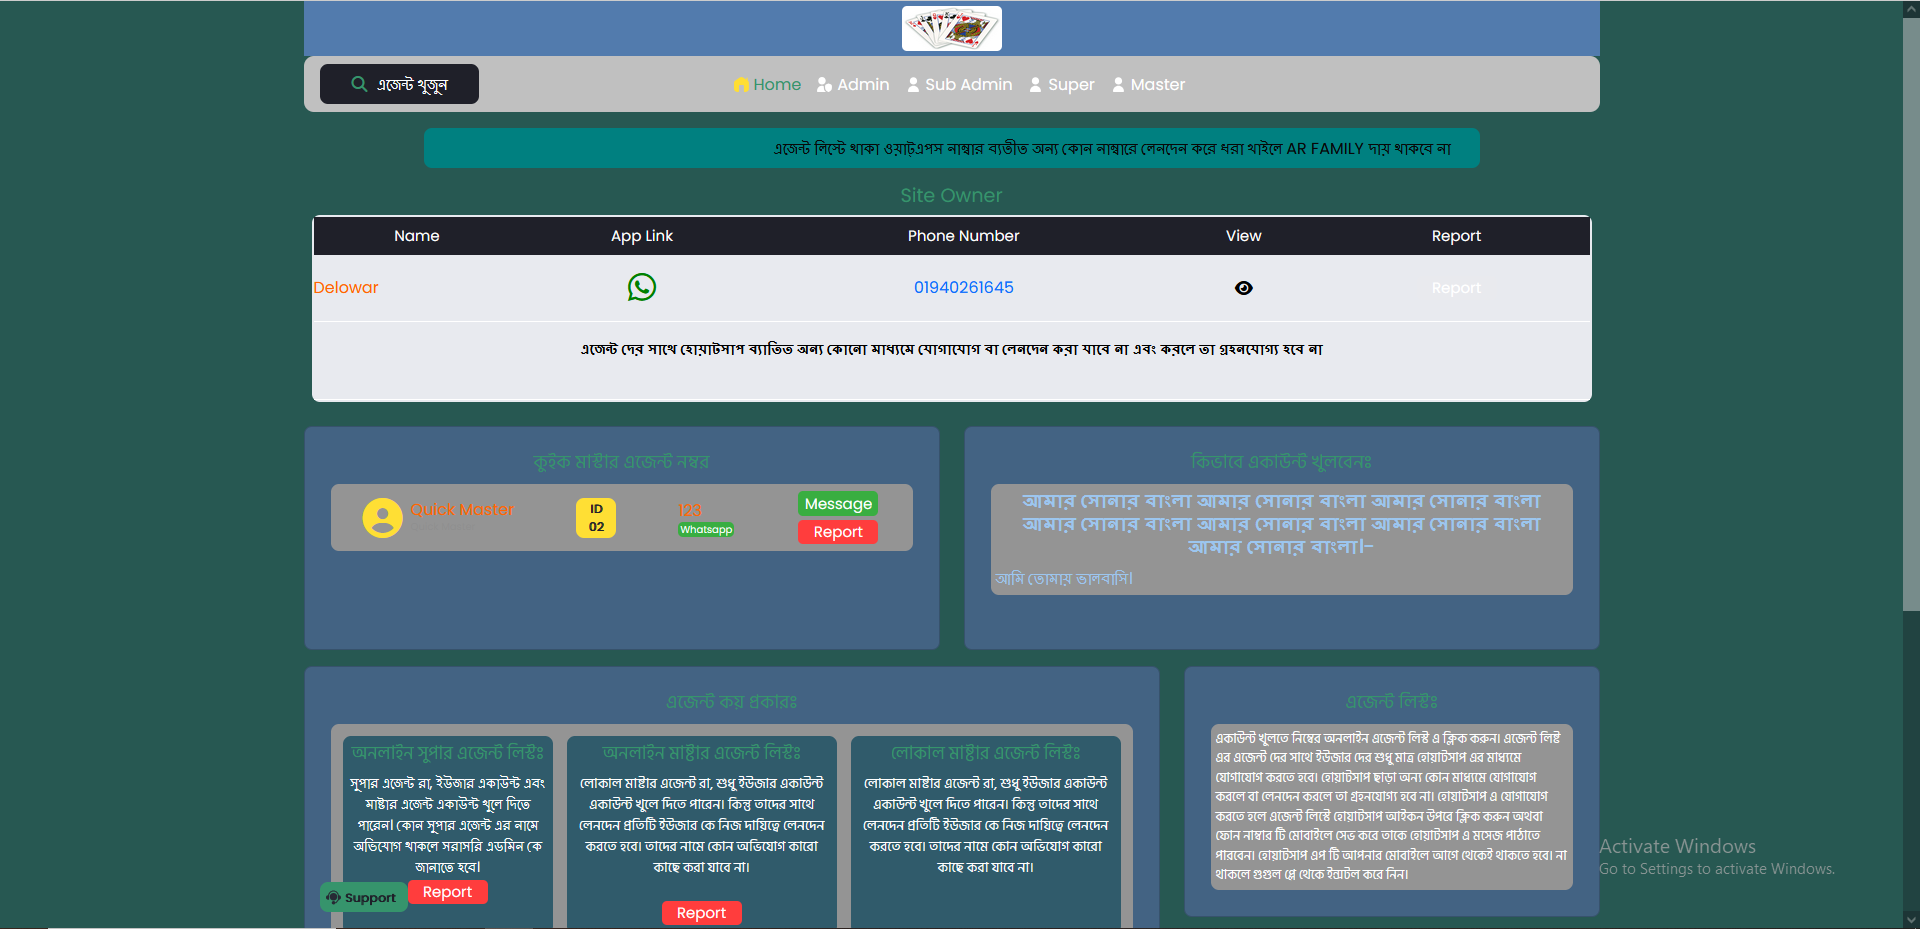Click the playing cards logo
This screenshot has width=1920, height=929.
point(951,28)
